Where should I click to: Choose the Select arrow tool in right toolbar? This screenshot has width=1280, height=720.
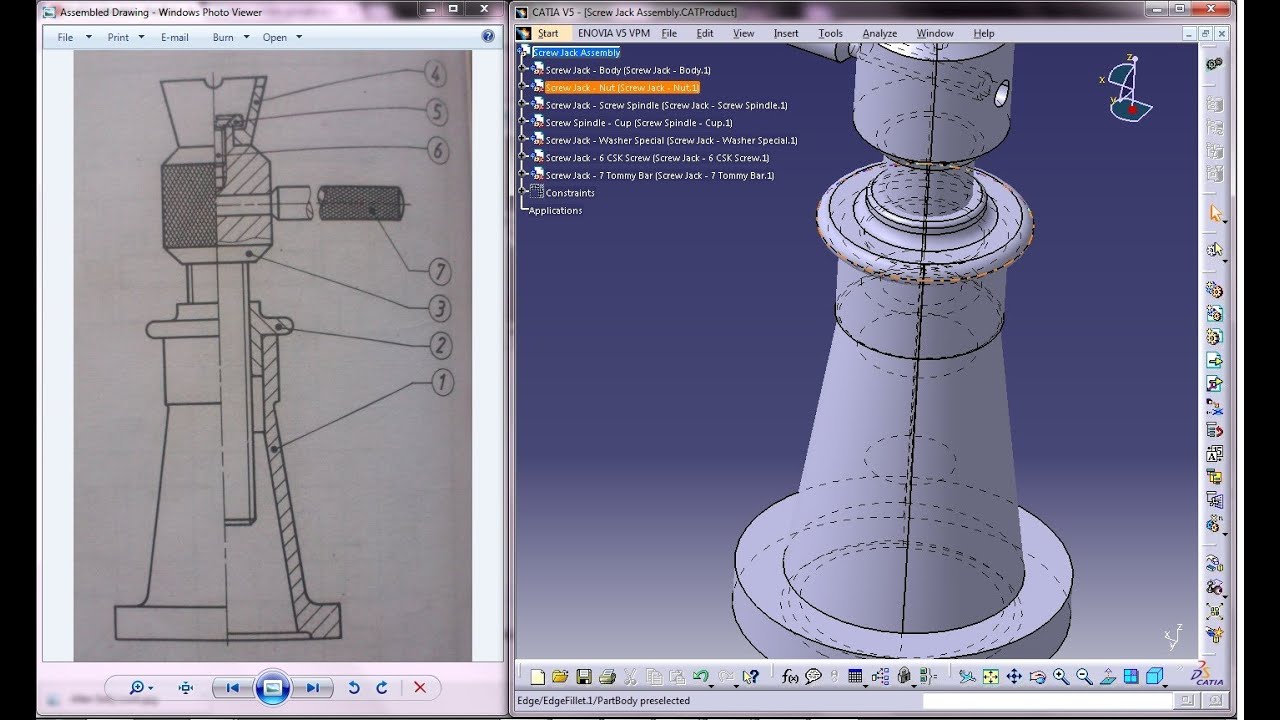coord(1216,213)
